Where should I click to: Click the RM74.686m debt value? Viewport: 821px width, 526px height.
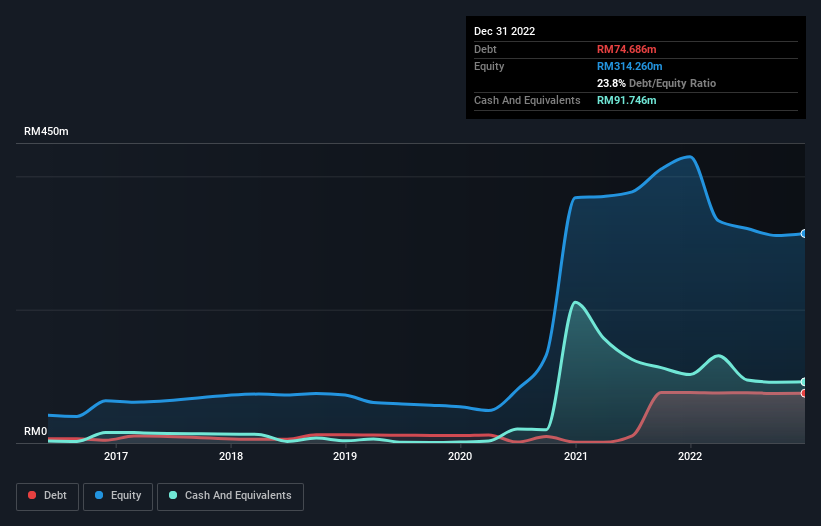click(626, 49)
